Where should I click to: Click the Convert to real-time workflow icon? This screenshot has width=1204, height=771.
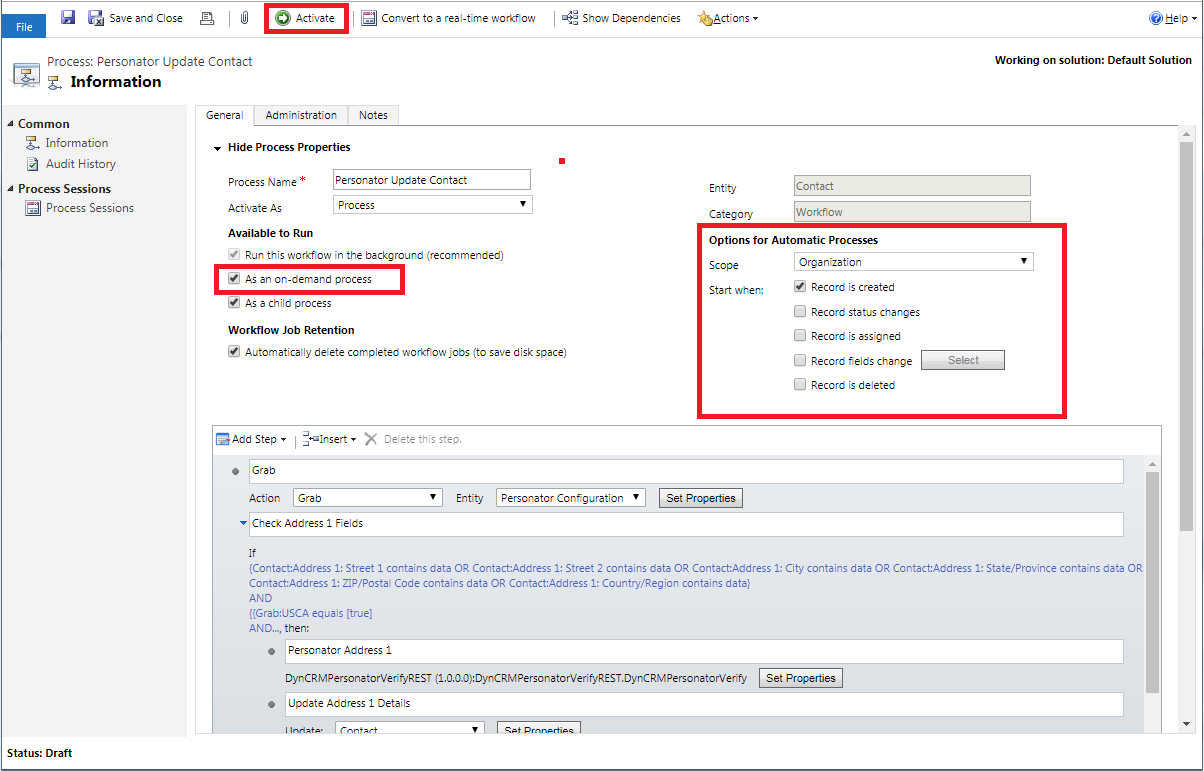click(x=369, y=18)
